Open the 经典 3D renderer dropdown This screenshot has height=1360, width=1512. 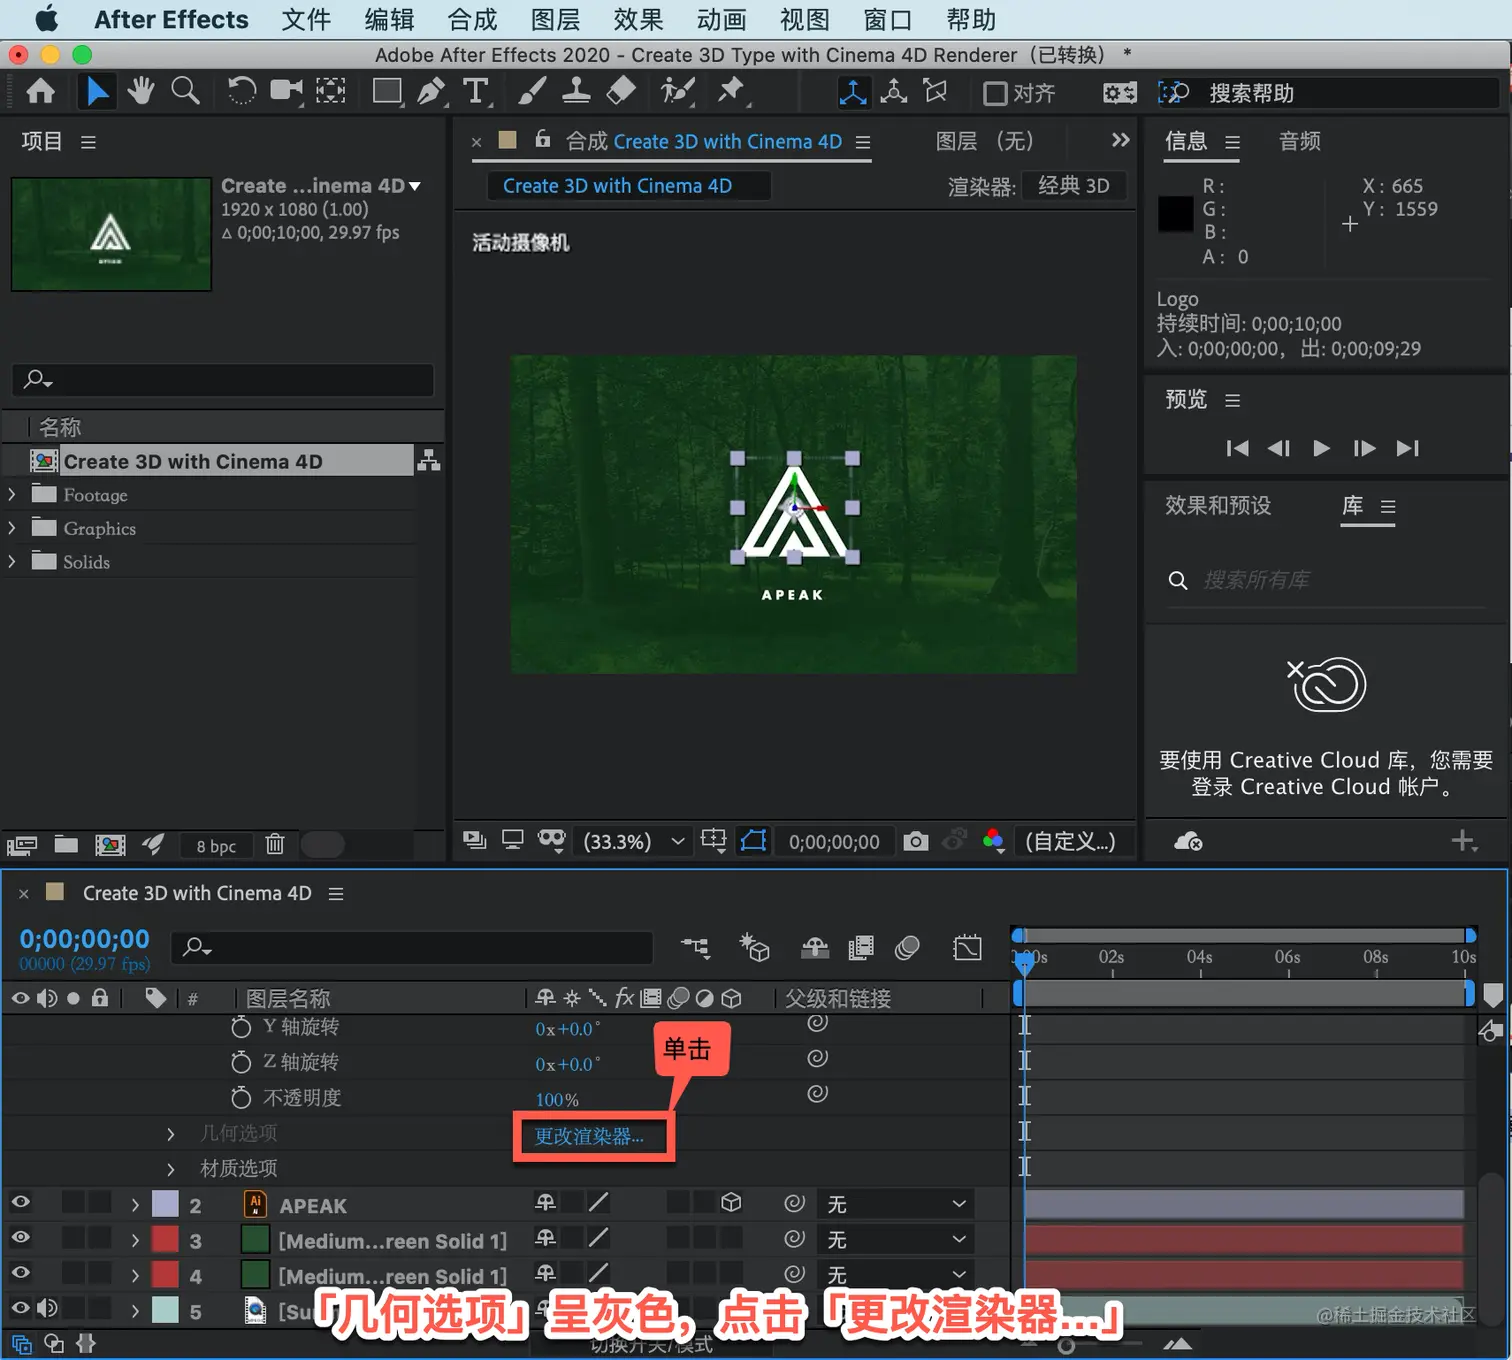click(1073, 186)
